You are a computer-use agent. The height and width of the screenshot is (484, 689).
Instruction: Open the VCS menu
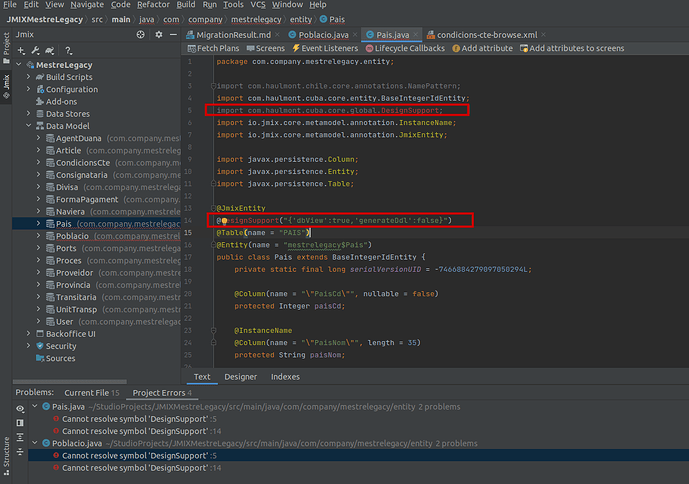pos(258,5)
